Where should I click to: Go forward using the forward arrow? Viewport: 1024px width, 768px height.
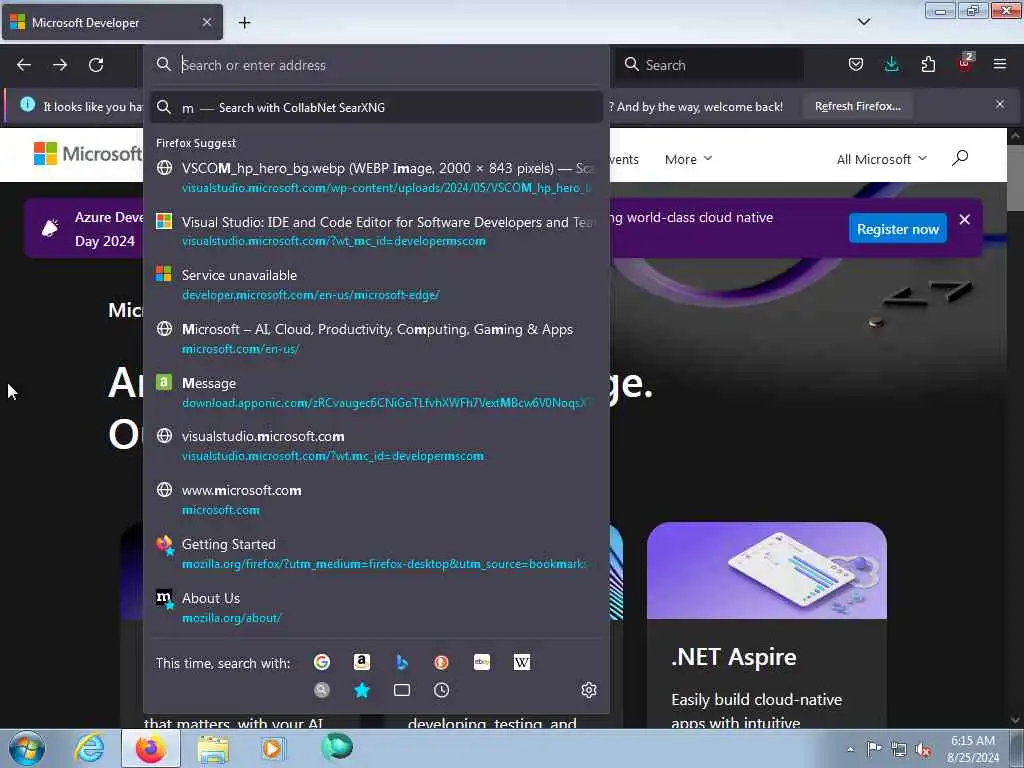(x=60, y=65)
